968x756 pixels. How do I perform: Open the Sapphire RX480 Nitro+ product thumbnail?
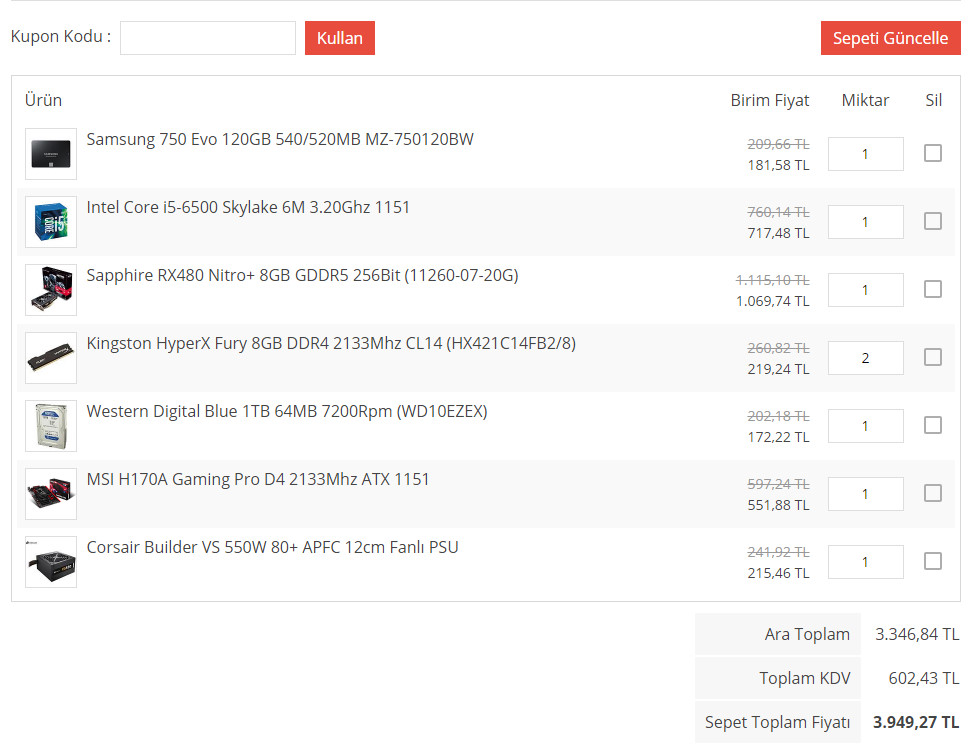(51, 290)
